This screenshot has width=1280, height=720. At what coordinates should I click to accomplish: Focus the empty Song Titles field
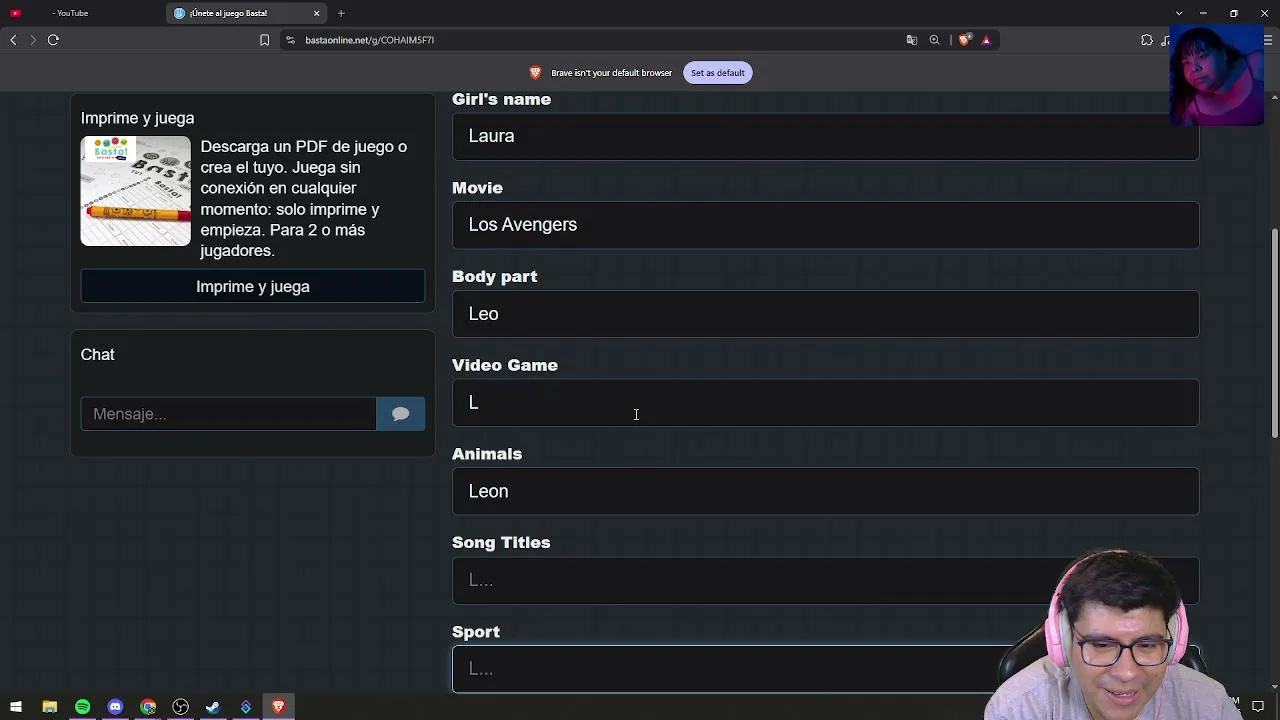(825, 580)
